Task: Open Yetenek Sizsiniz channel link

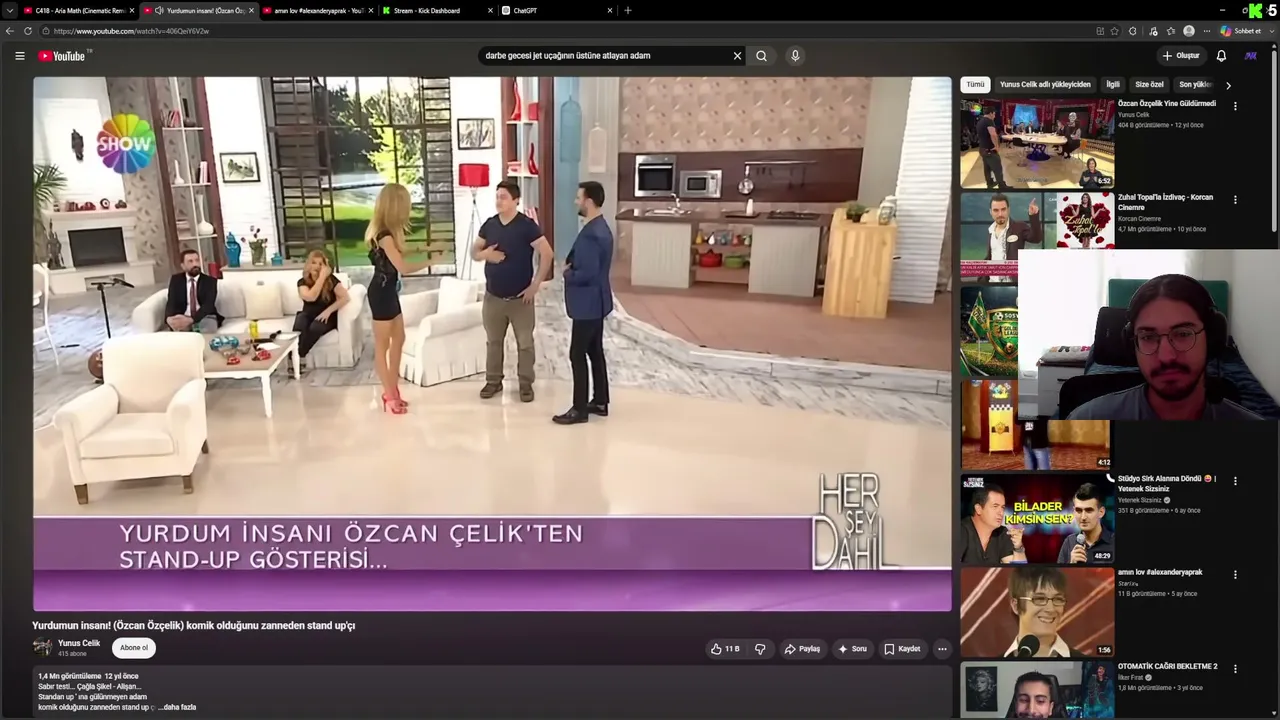Action: pos(1140,500)
